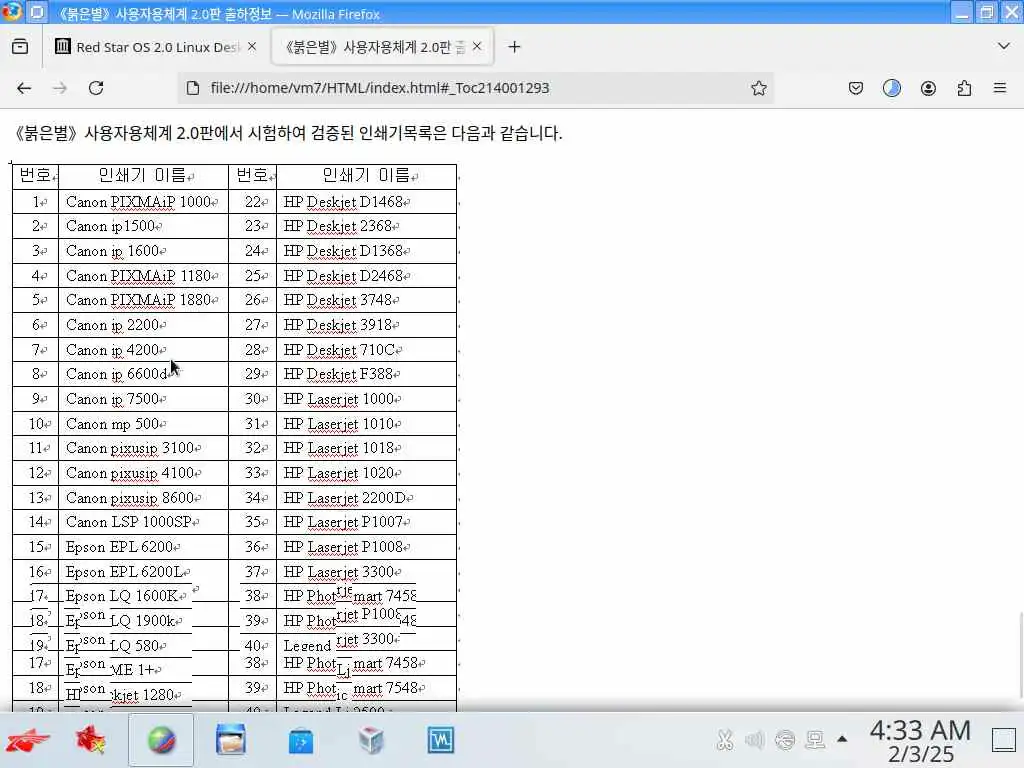This screenshot has width=1024, height=768.
Task: Click the half-filled circle icon in the Firefox toolbar
Action: pyautogui.click(x=891, y=88)
